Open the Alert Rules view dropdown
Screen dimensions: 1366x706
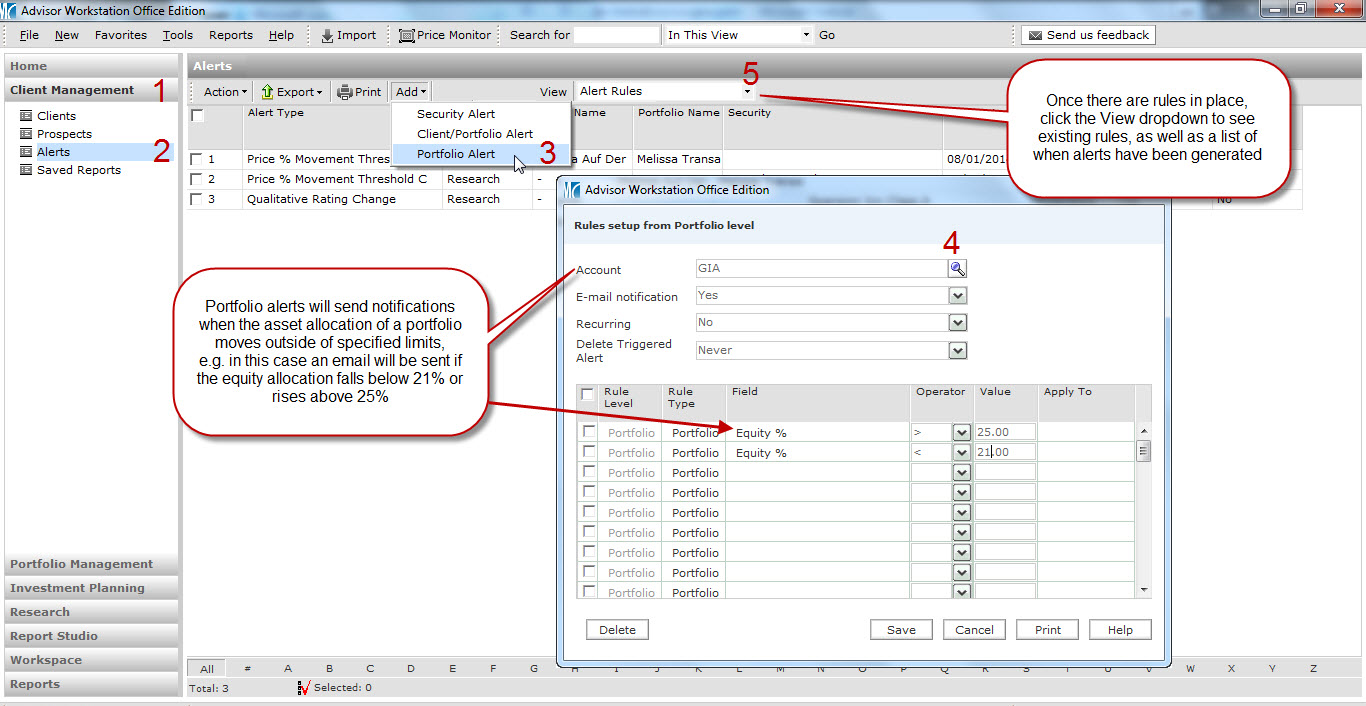[x=747, y=91]
